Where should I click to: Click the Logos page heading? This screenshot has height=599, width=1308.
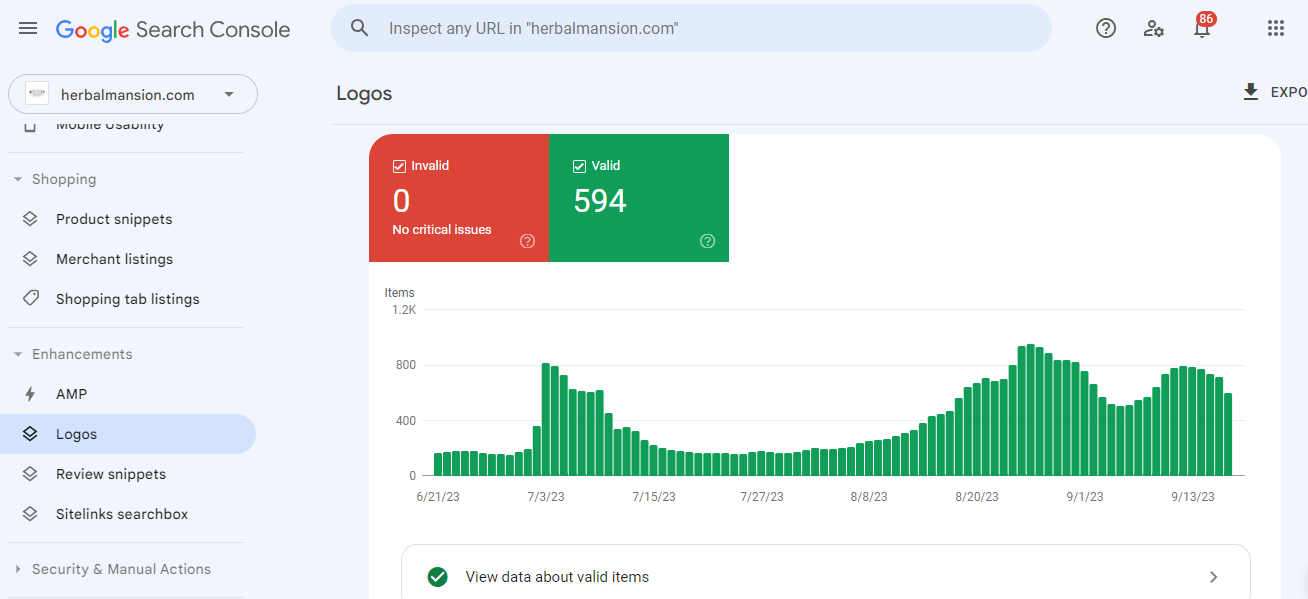click(364, 94)
